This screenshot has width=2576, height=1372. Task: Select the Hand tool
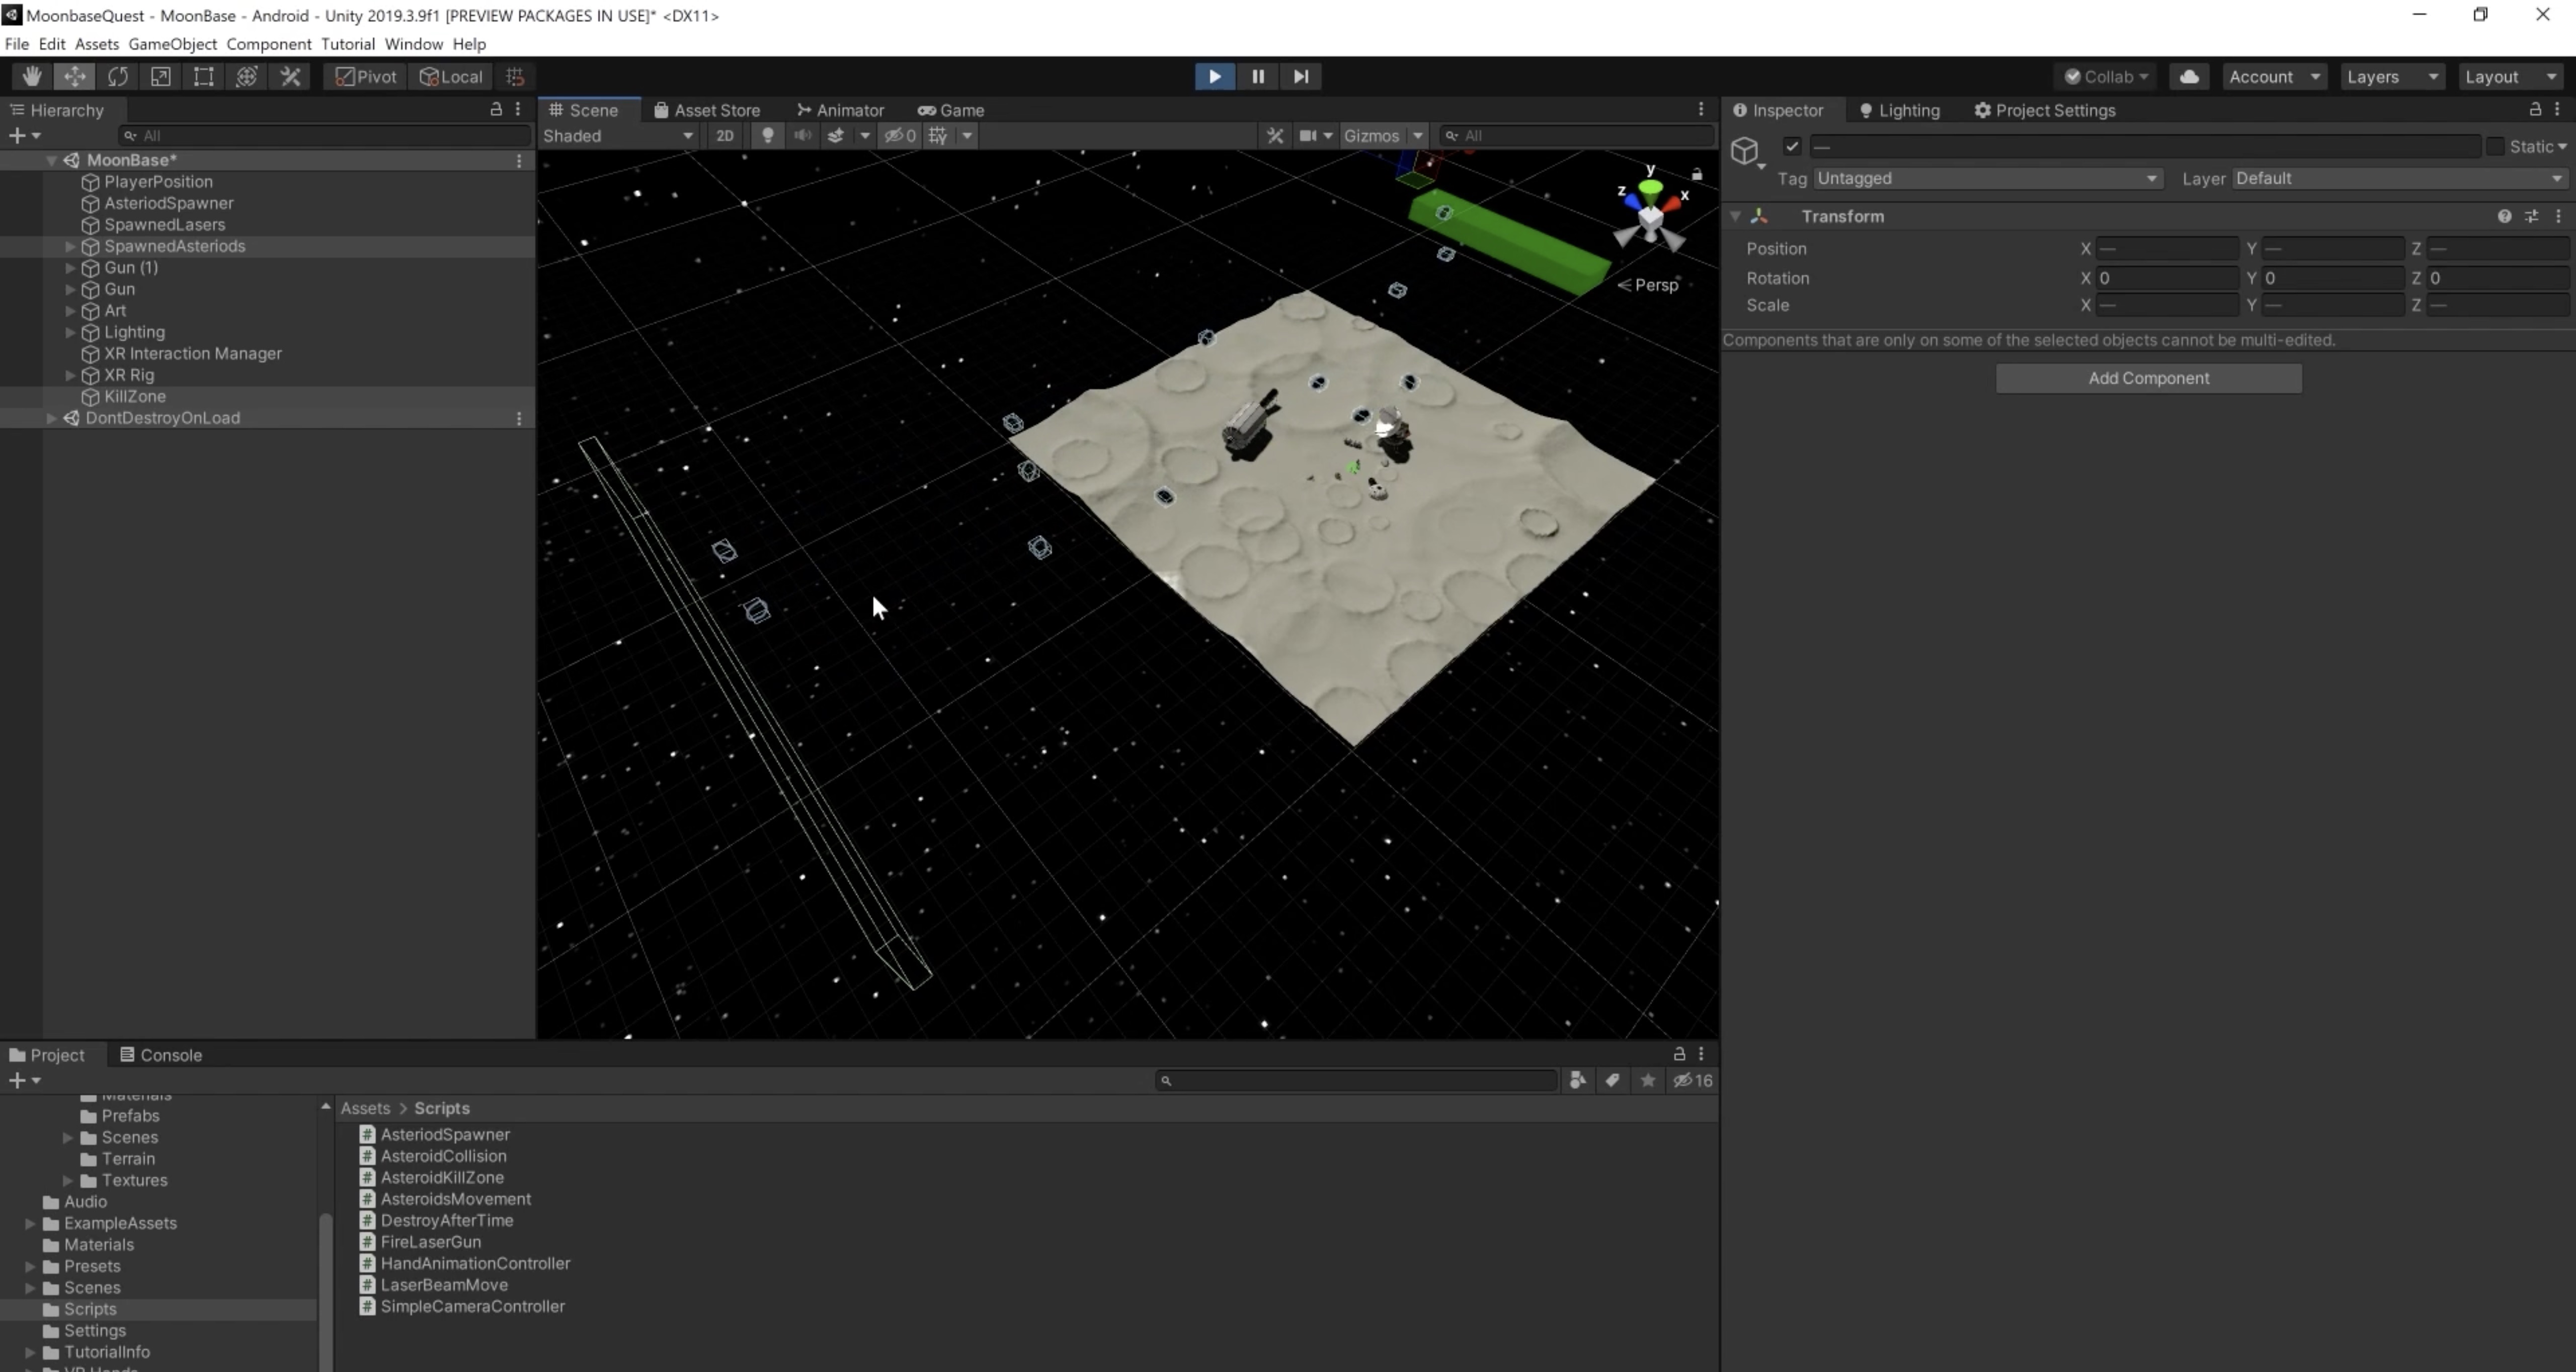(x=32, y=76)
